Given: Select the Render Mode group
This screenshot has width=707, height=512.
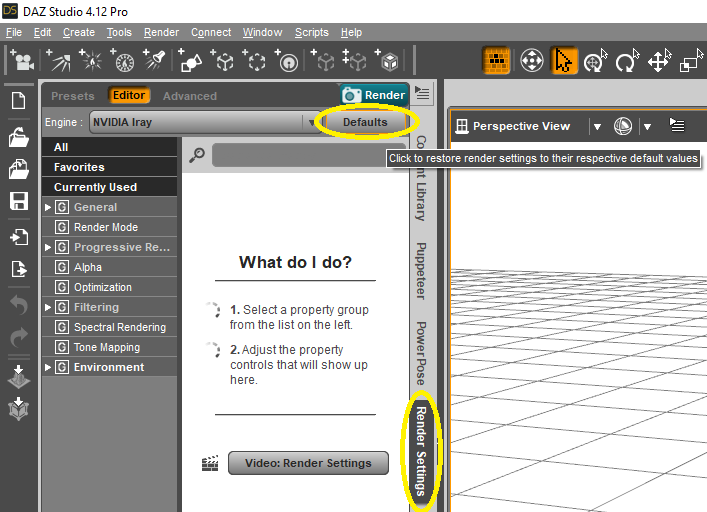Looking at the screenshot, I should tap(110, 227).
